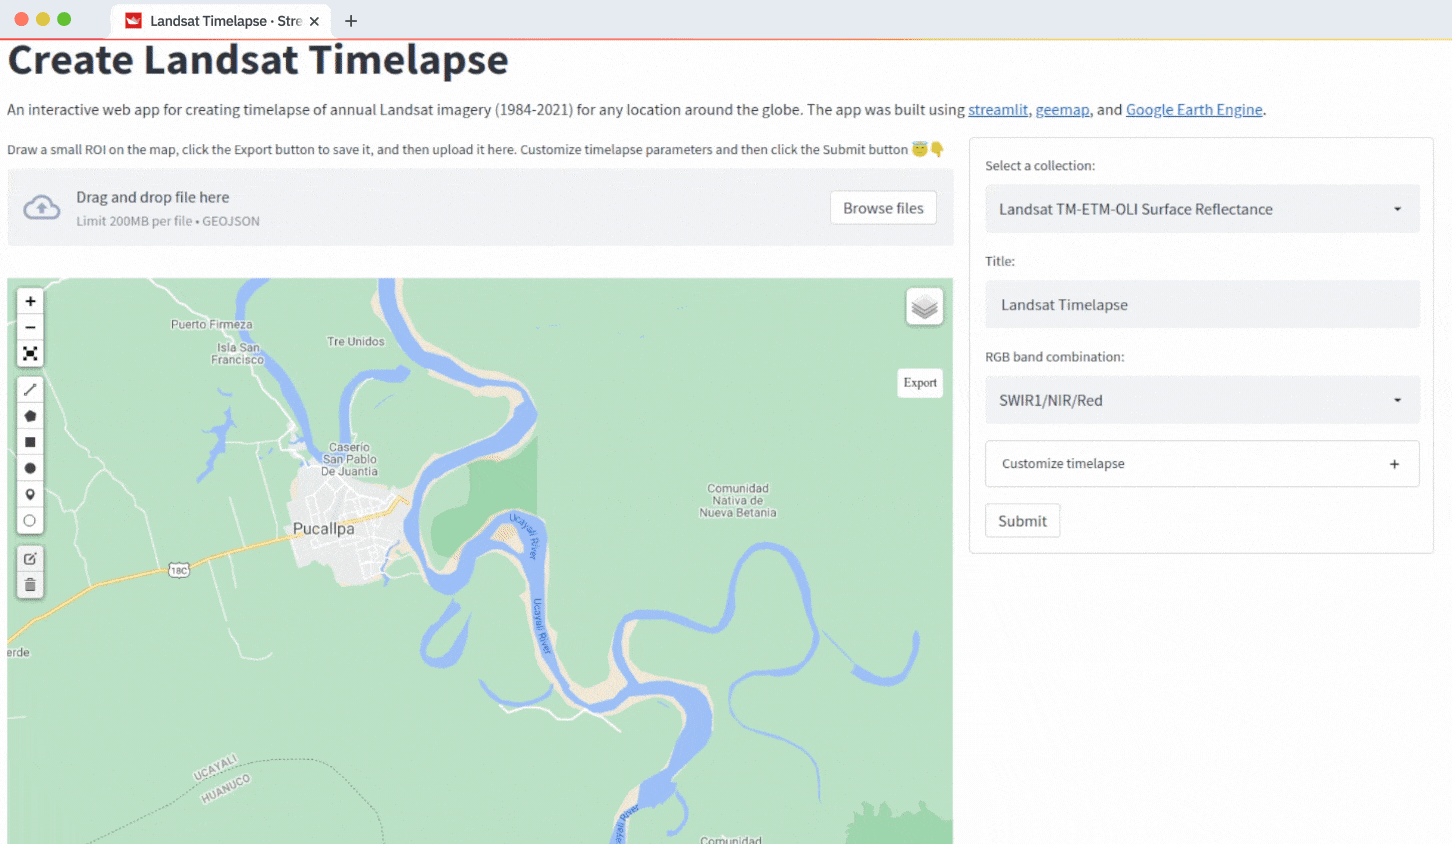Zoom in on the map

(30, 300)
